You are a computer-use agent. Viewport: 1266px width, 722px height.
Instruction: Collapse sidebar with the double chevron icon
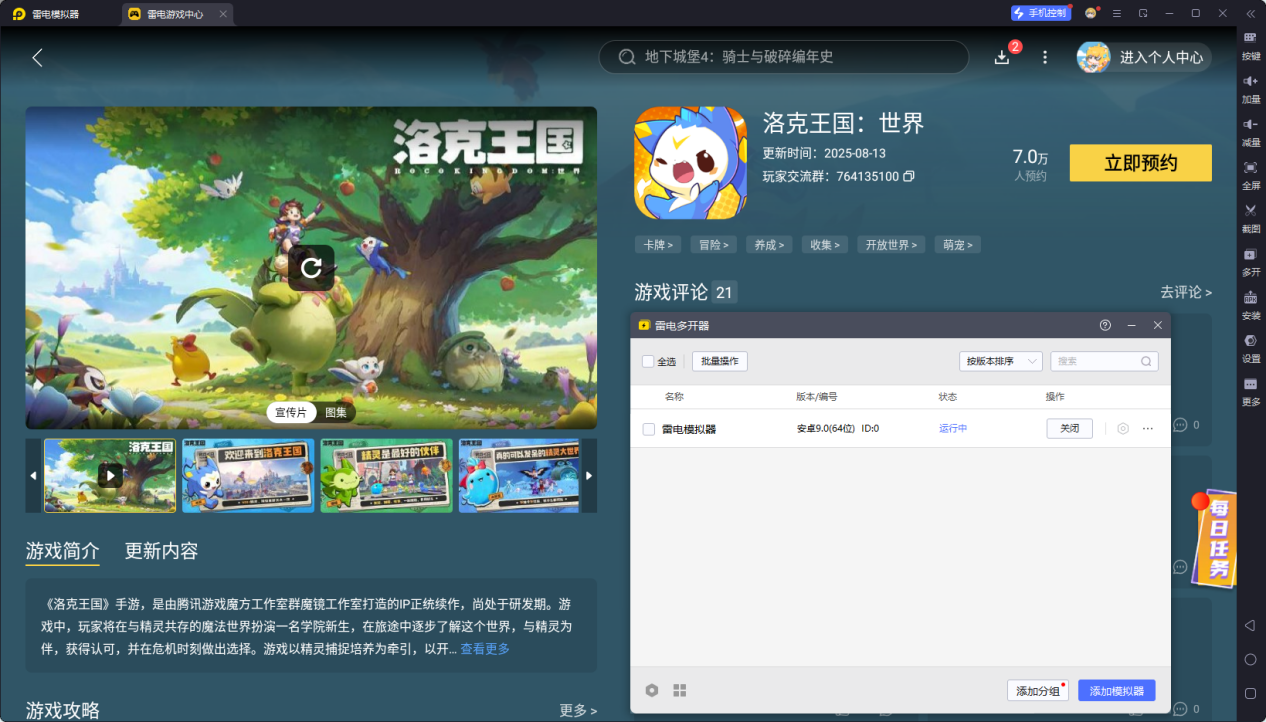[1250, 13]
